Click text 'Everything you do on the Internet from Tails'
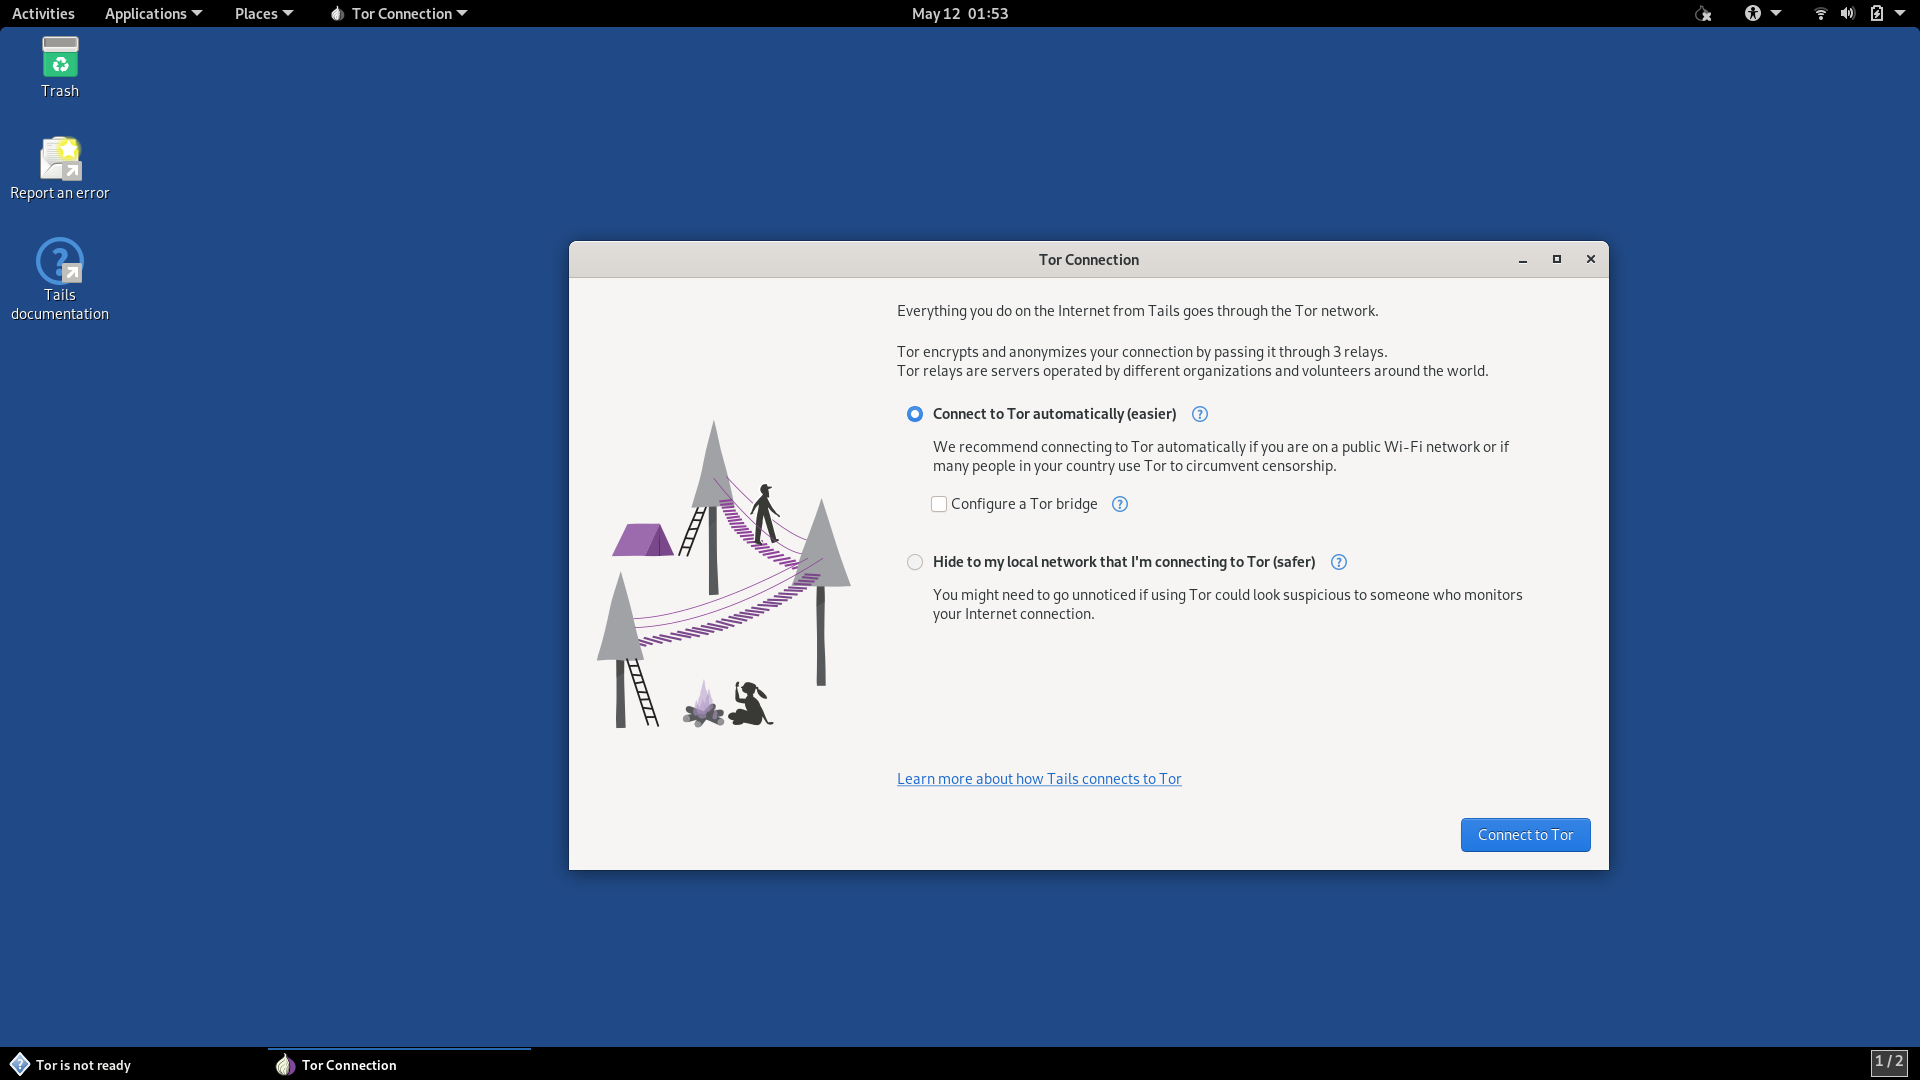 point(1038,311)
